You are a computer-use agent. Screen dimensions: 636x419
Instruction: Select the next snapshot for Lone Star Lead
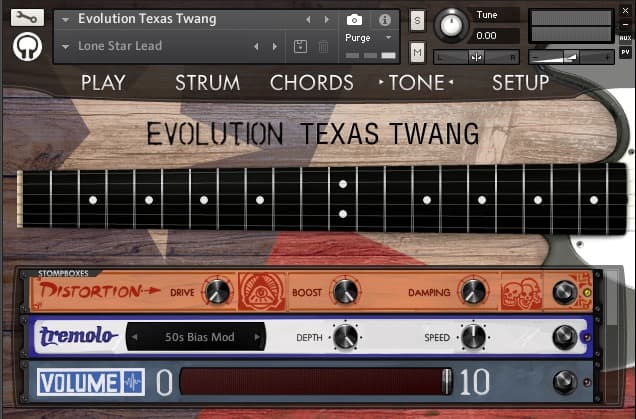[x=275, y=46]
